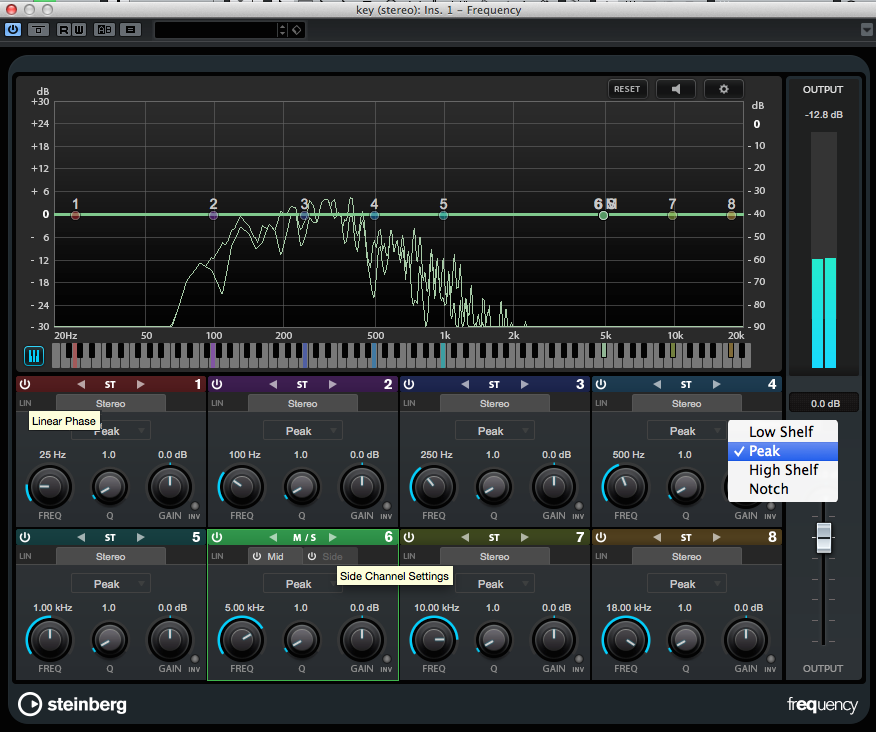
Task: Expand the top-right window options arrow
Action: (x=867, y=30)
